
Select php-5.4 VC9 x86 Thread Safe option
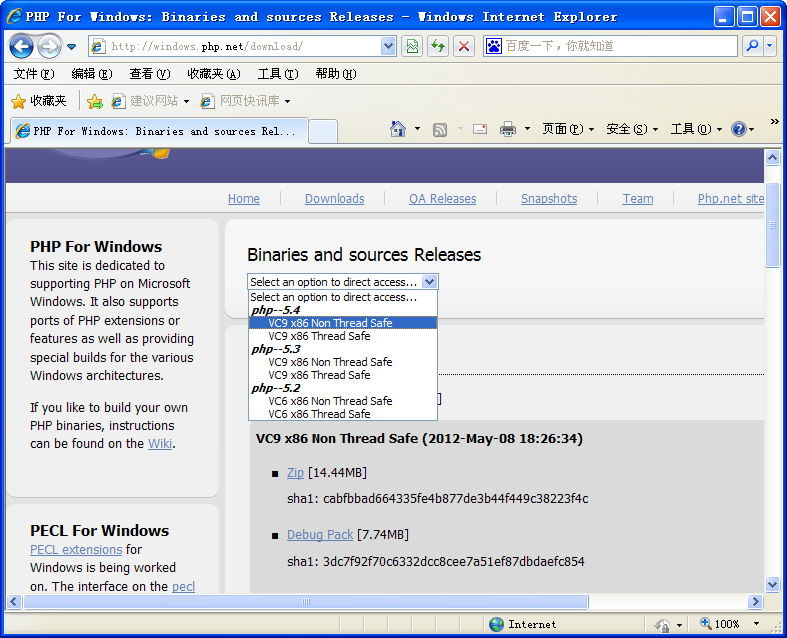point(343,336)
